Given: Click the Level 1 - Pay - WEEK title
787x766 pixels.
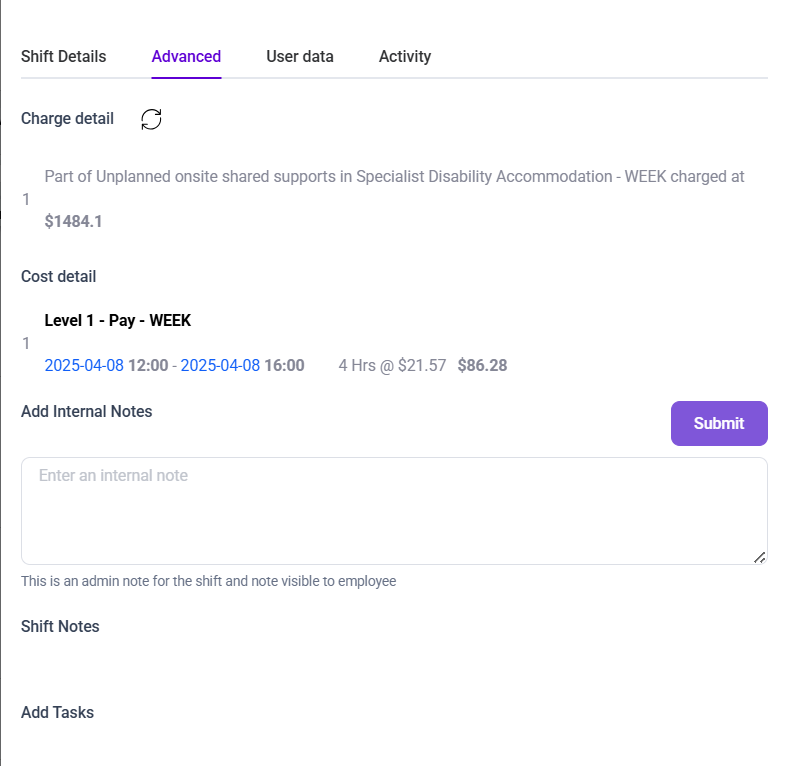Looking at the screenshot, I should pyautogui.click(x=118, y=321).
